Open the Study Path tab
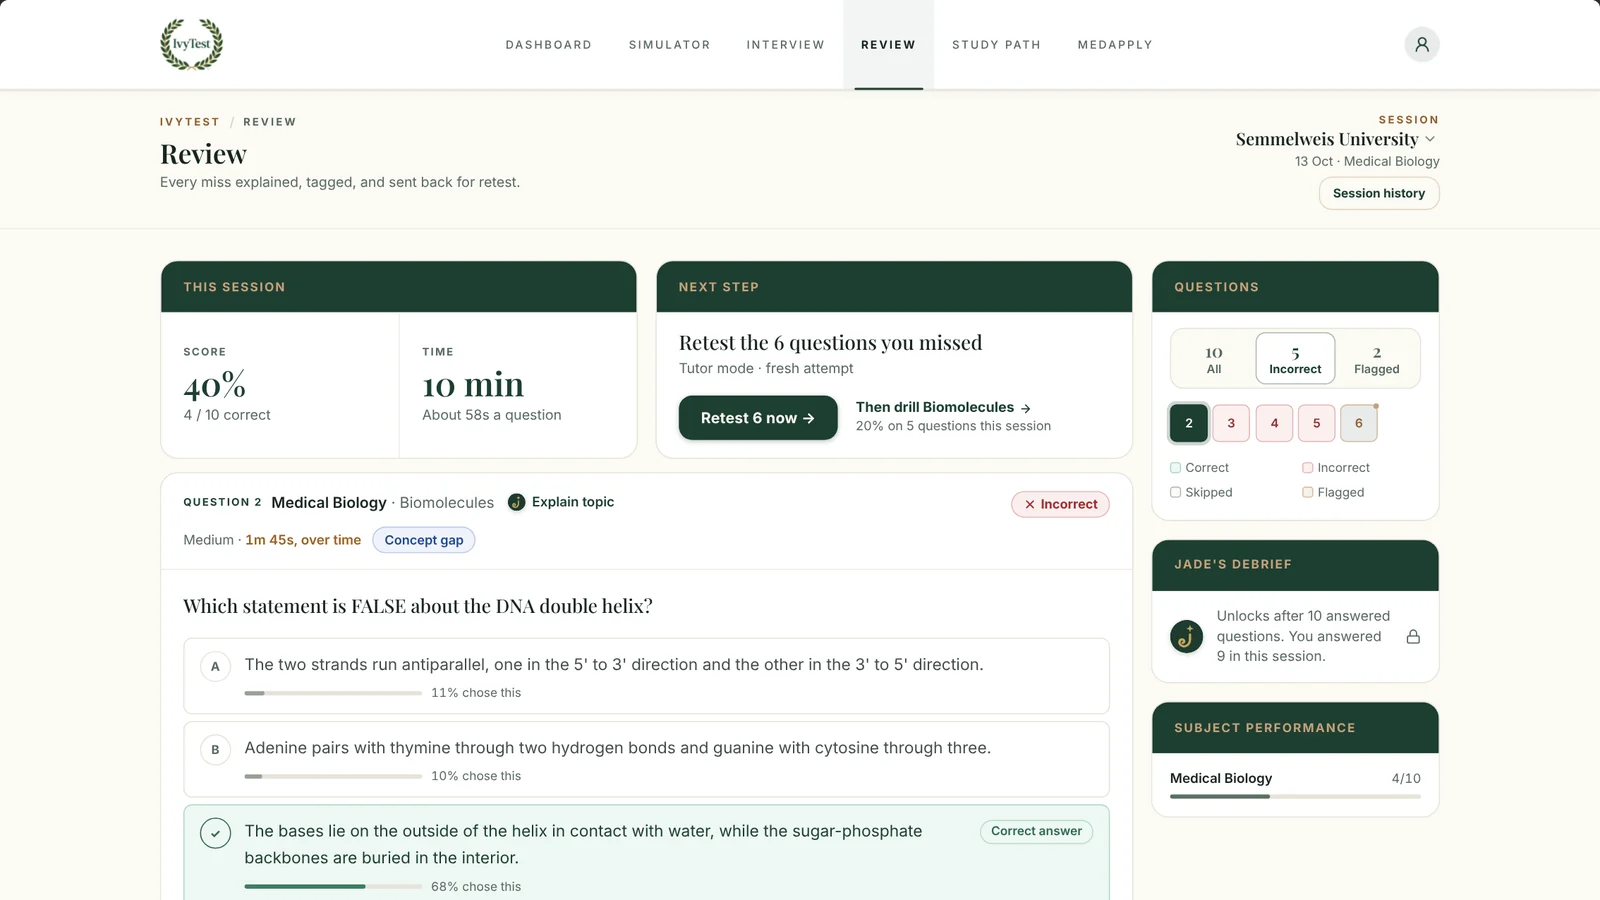 (996, 45)
